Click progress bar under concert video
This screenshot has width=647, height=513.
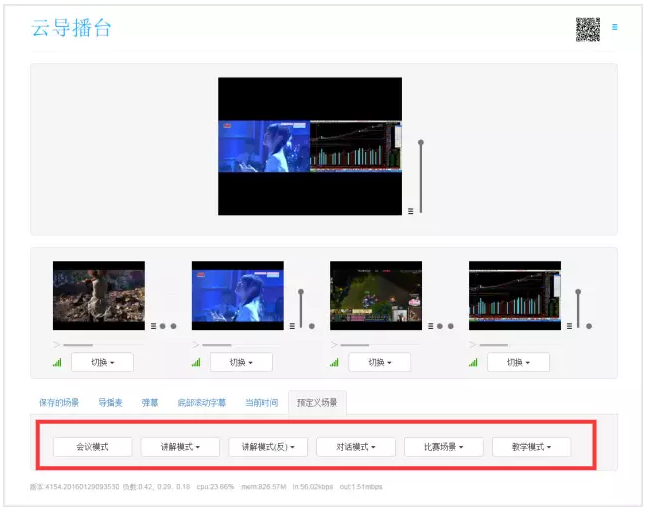click(x=241, y=345)
